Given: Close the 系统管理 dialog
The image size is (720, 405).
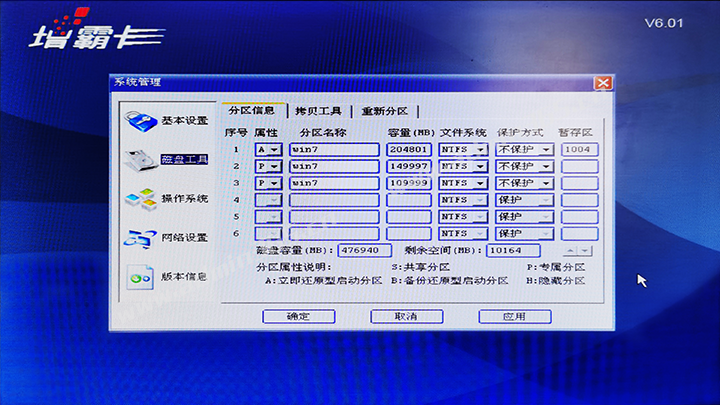Looking at the screenshot, I should pyautogui.click(x=602, y=83).
